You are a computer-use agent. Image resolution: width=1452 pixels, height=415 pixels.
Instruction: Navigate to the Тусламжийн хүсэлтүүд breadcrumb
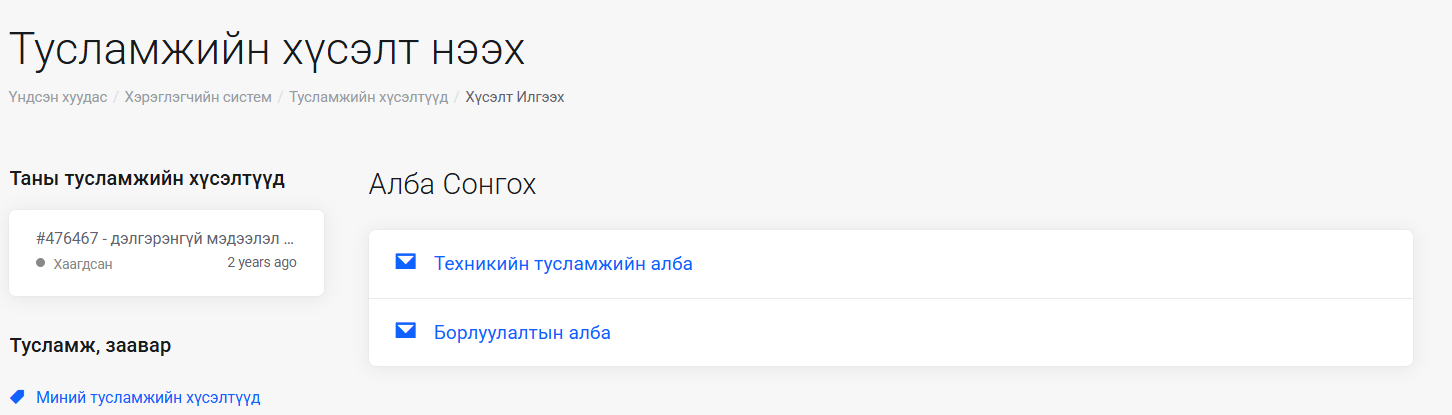368,97
